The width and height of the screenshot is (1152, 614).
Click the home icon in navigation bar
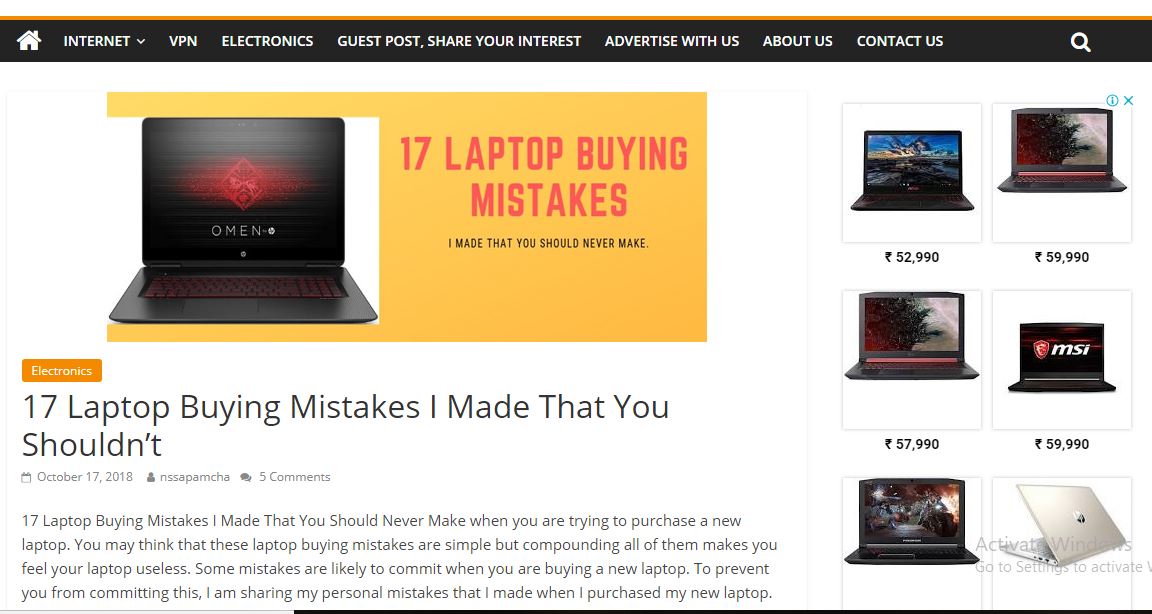coord(29,40)
